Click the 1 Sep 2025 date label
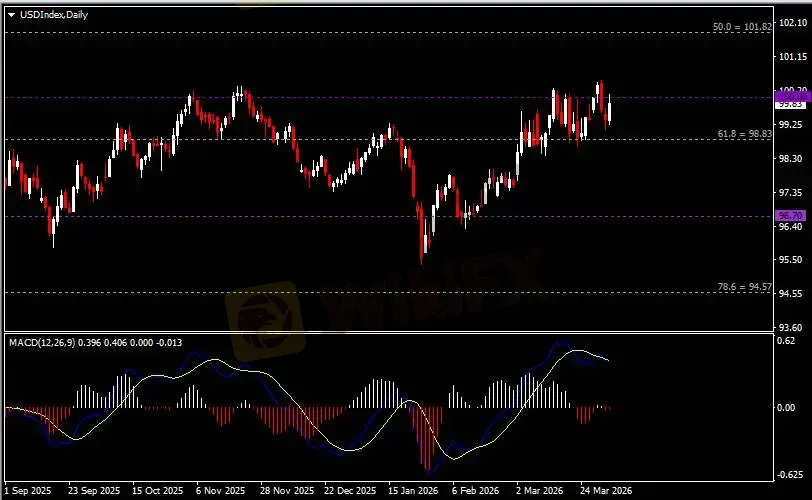 (28, 490)
